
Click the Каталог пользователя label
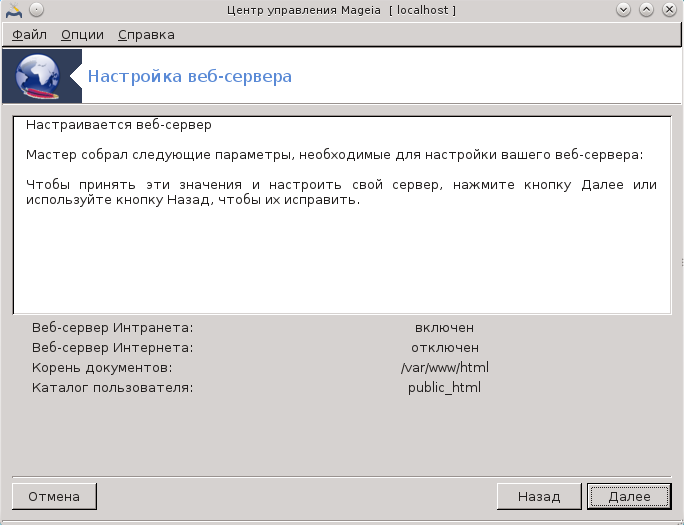click(113, 388)
